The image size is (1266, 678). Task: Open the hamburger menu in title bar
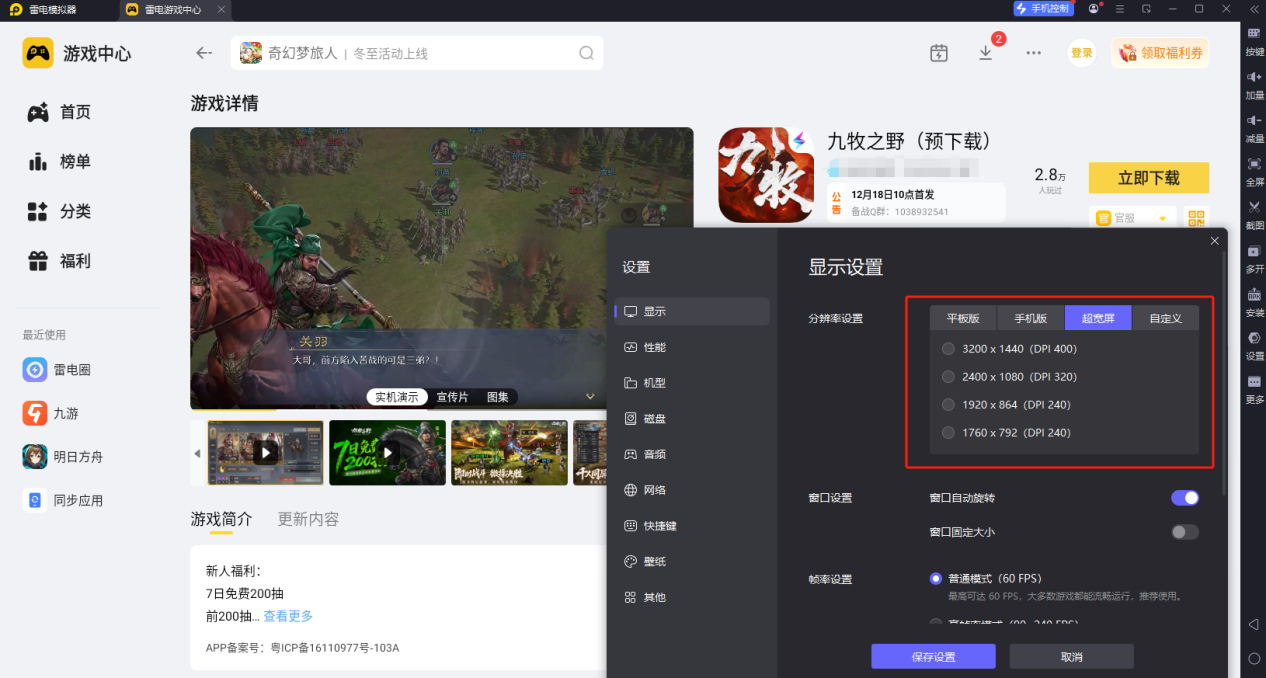coord(1120,9)
